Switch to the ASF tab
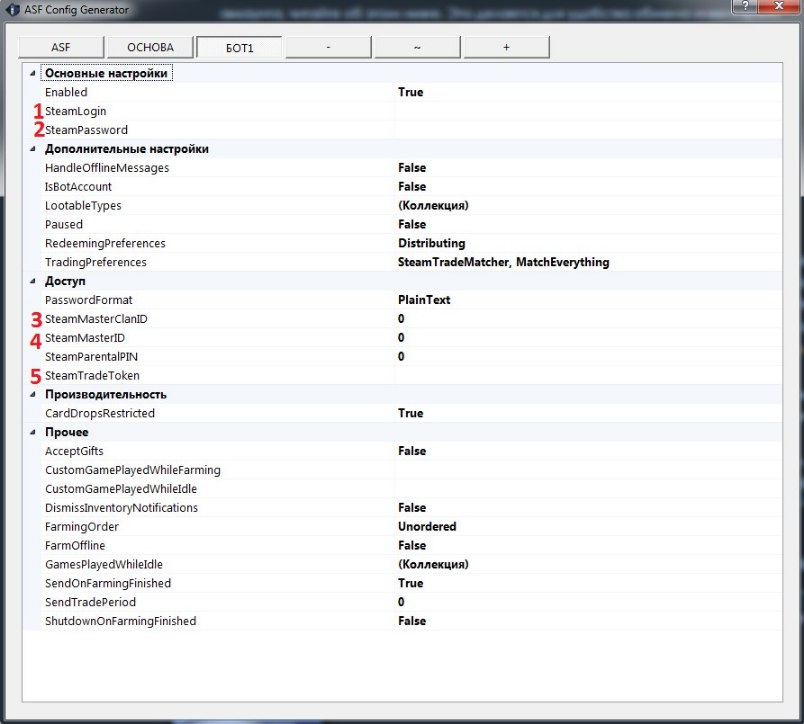This screenshot has height=724, width=804. coord(61,47)
